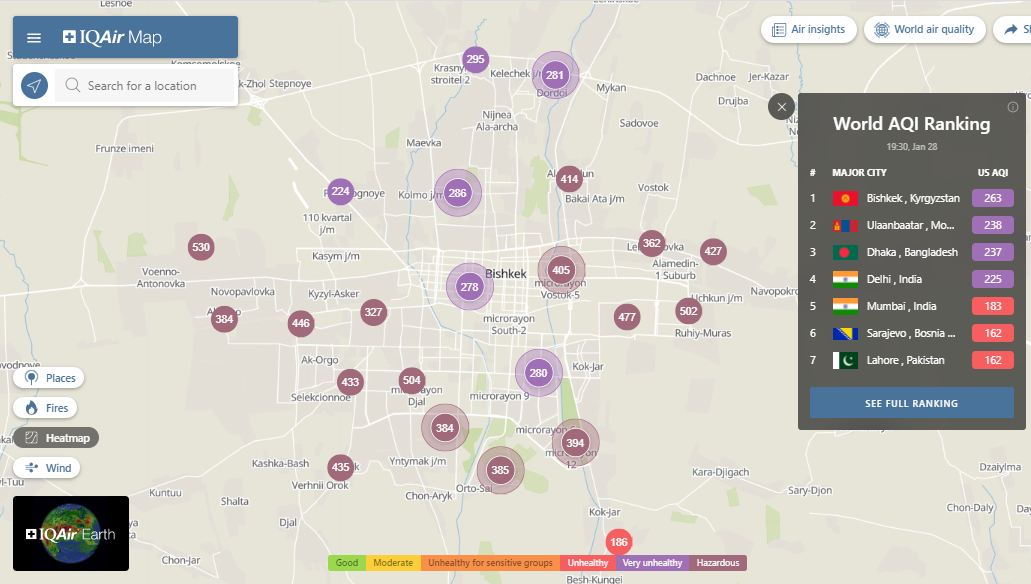The height and width of the screenshot is (584, 1031).
Task: Close the World AQI Ranking panel
Action: pos(782,107)
